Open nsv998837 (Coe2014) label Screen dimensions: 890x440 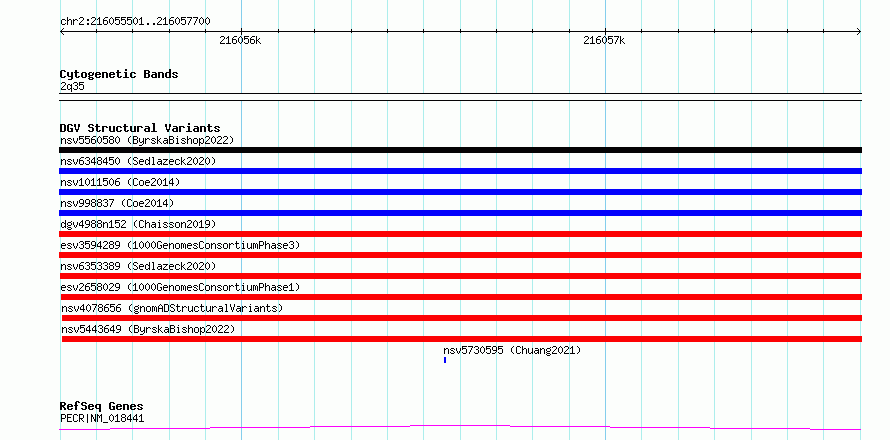coord(117,203)
